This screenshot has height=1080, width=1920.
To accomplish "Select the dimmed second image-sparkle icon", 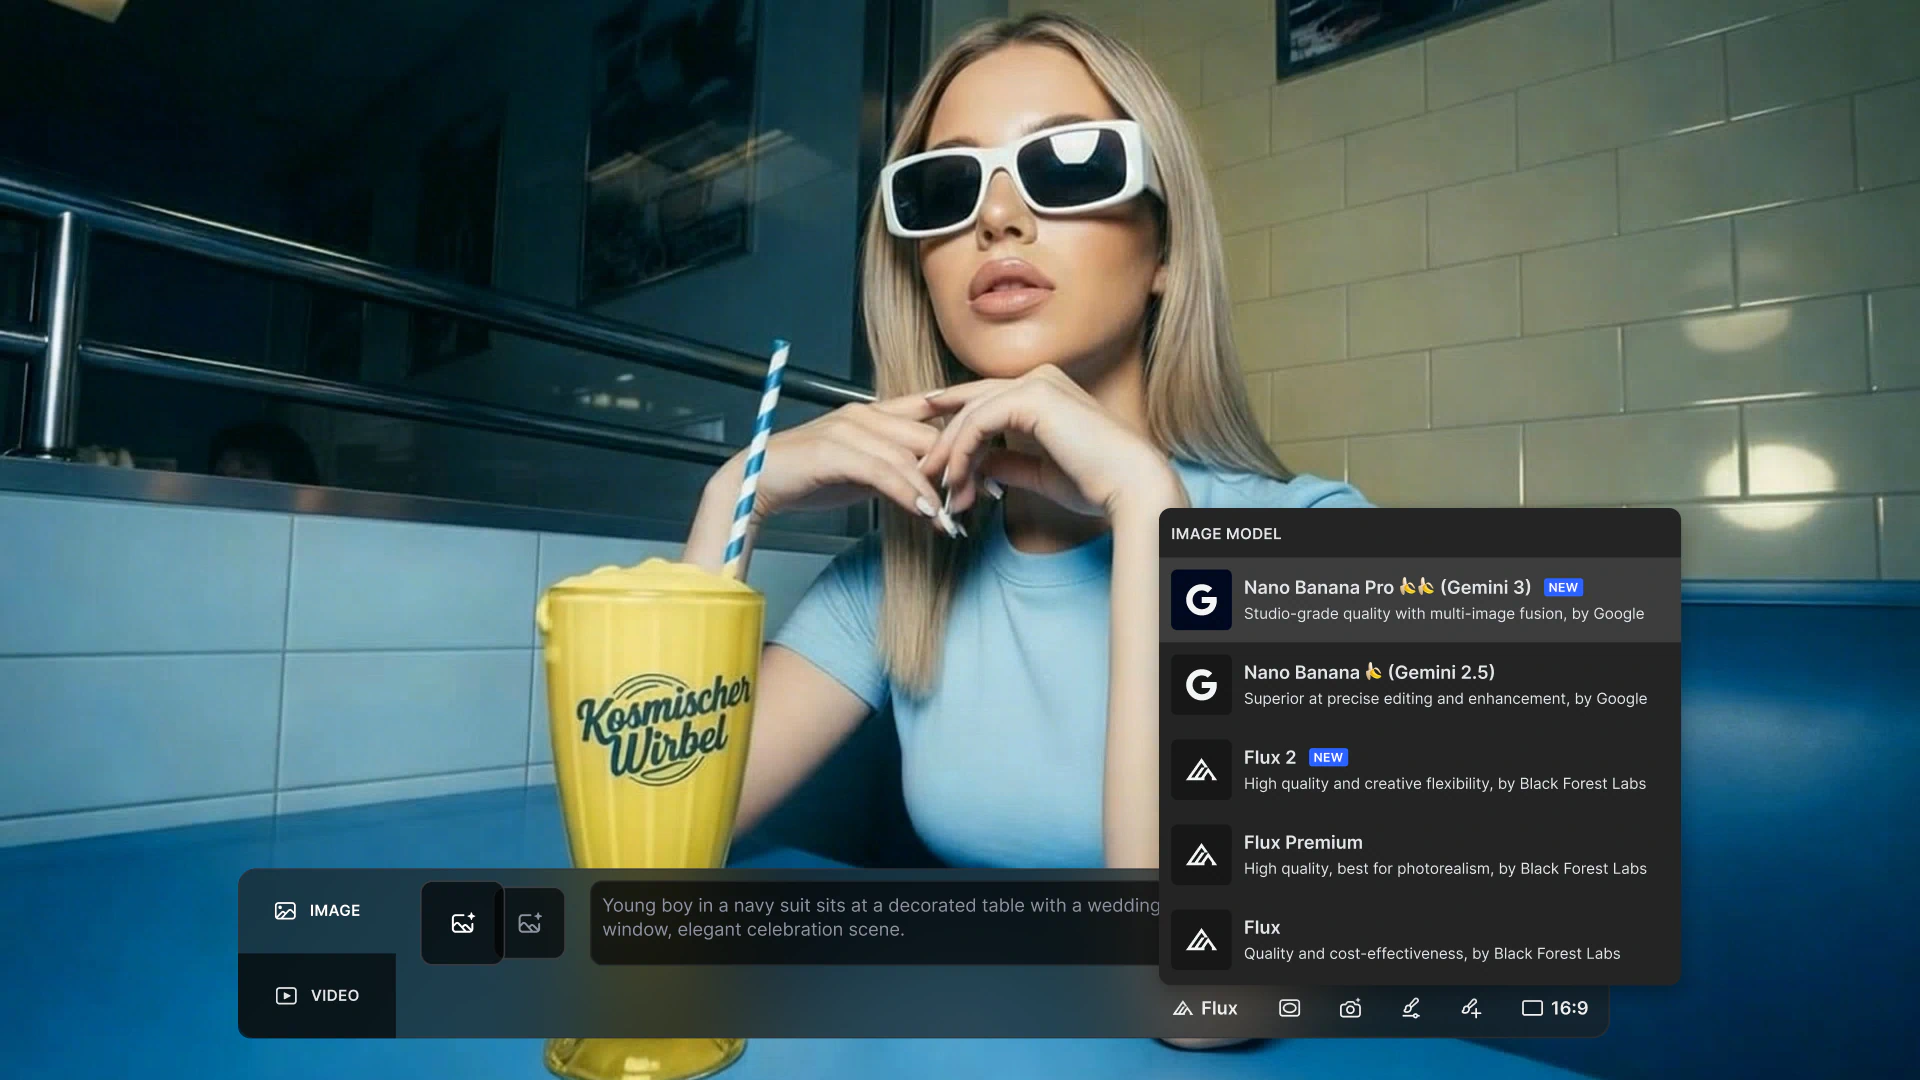I will point(530,923).
